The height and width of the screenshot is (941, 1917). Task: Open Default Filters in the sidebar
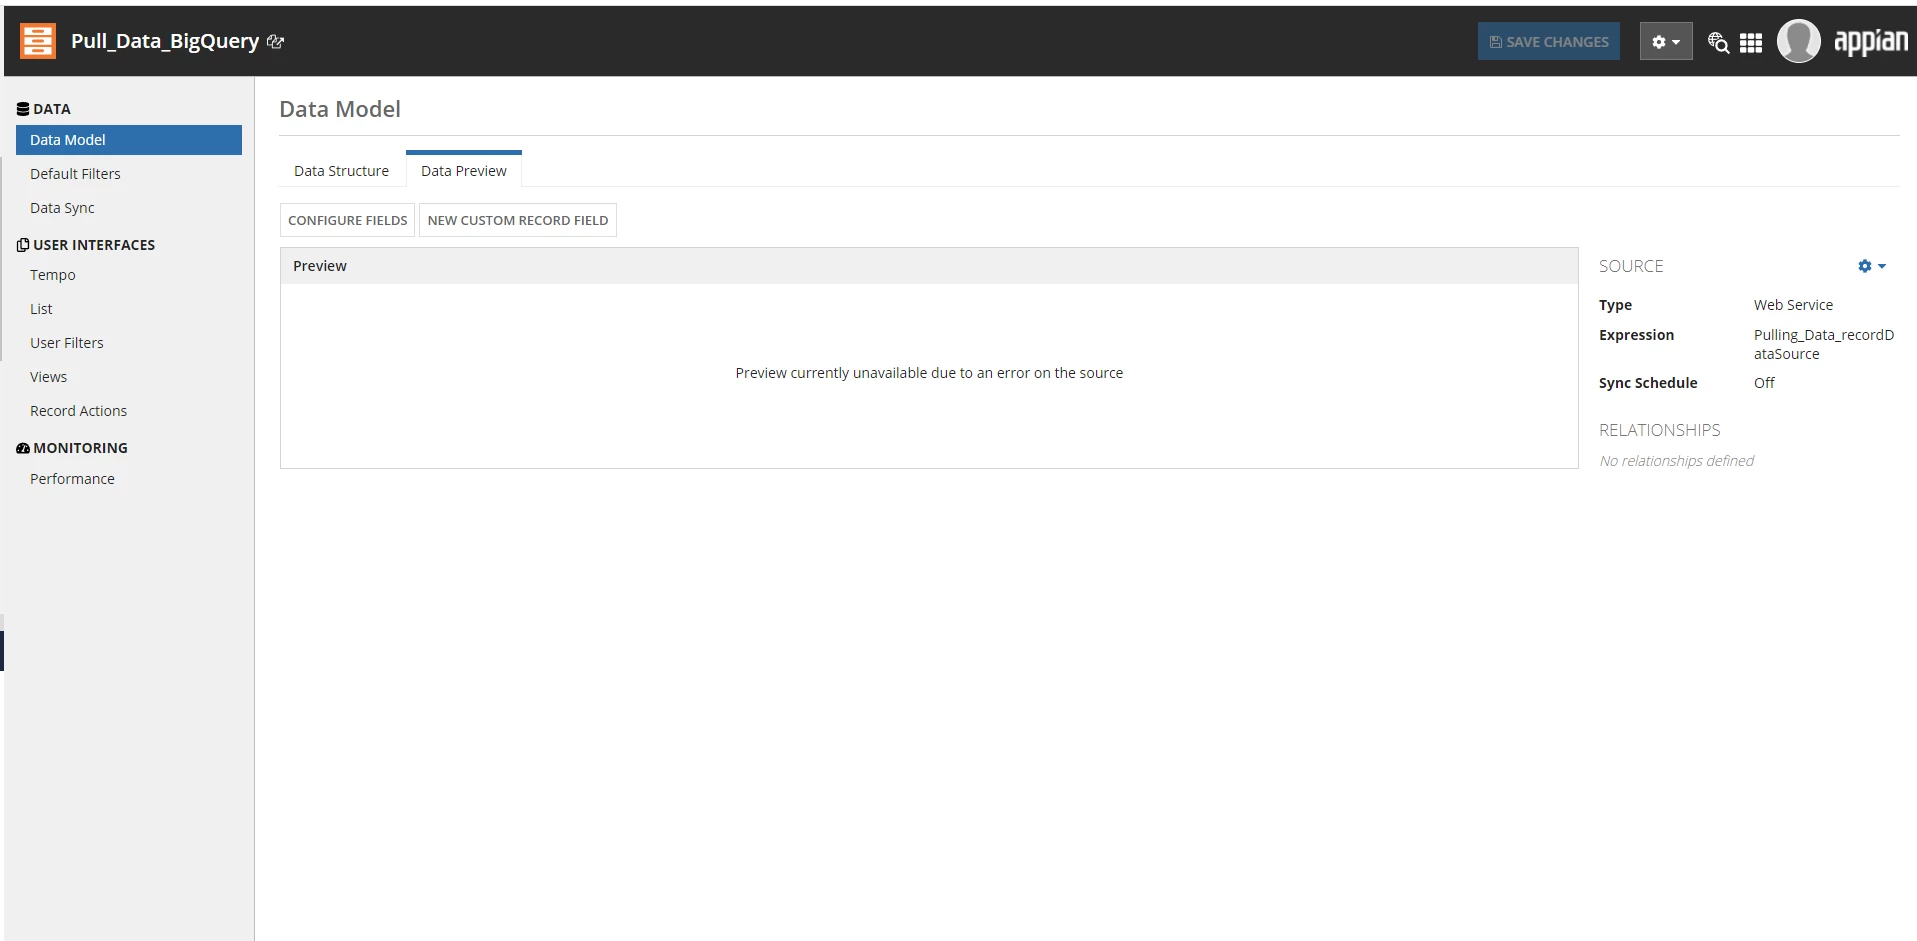[75, 174]
